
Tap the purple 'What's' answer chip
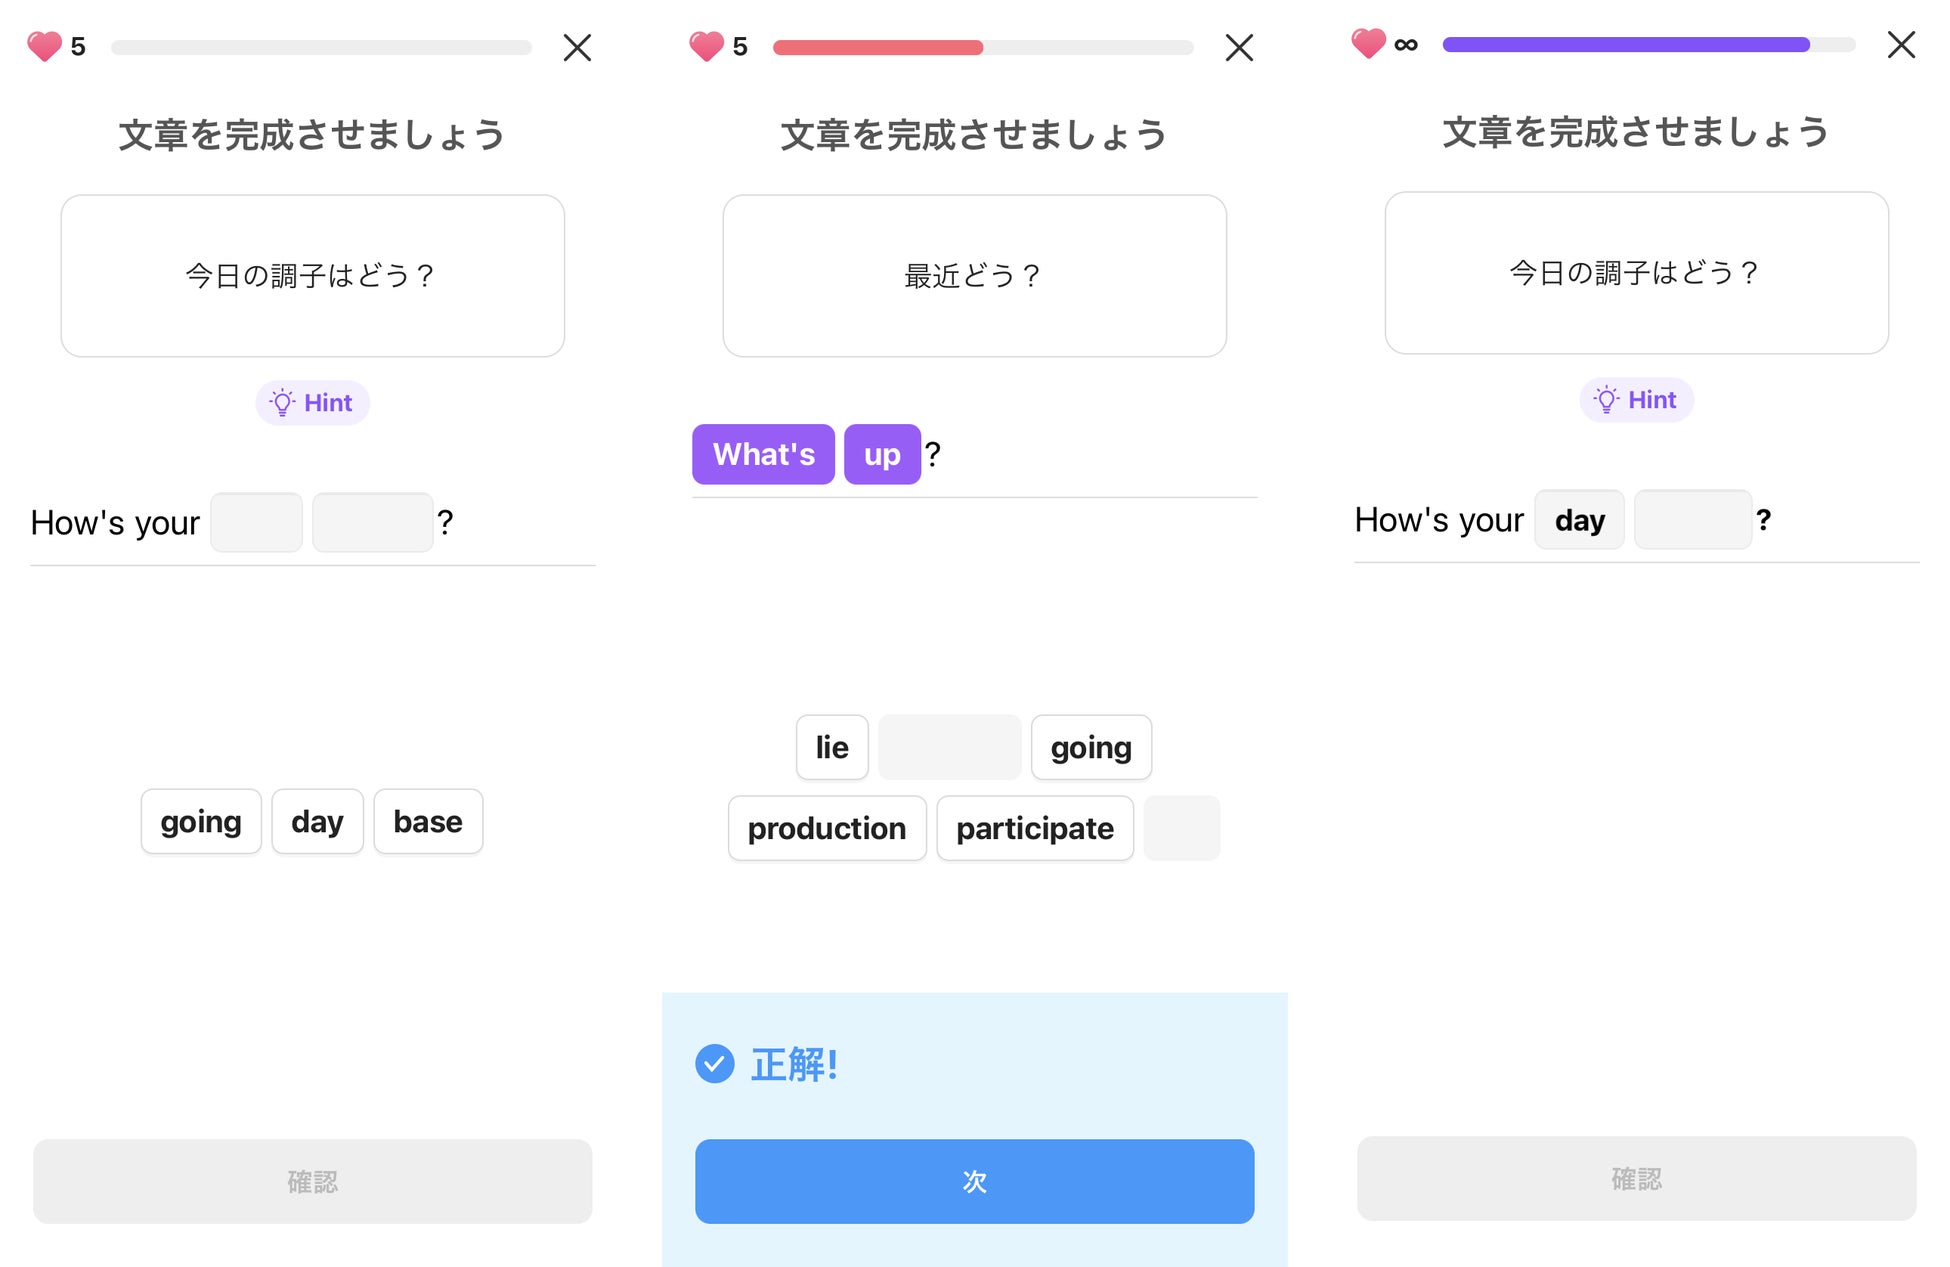click(763, 454)
